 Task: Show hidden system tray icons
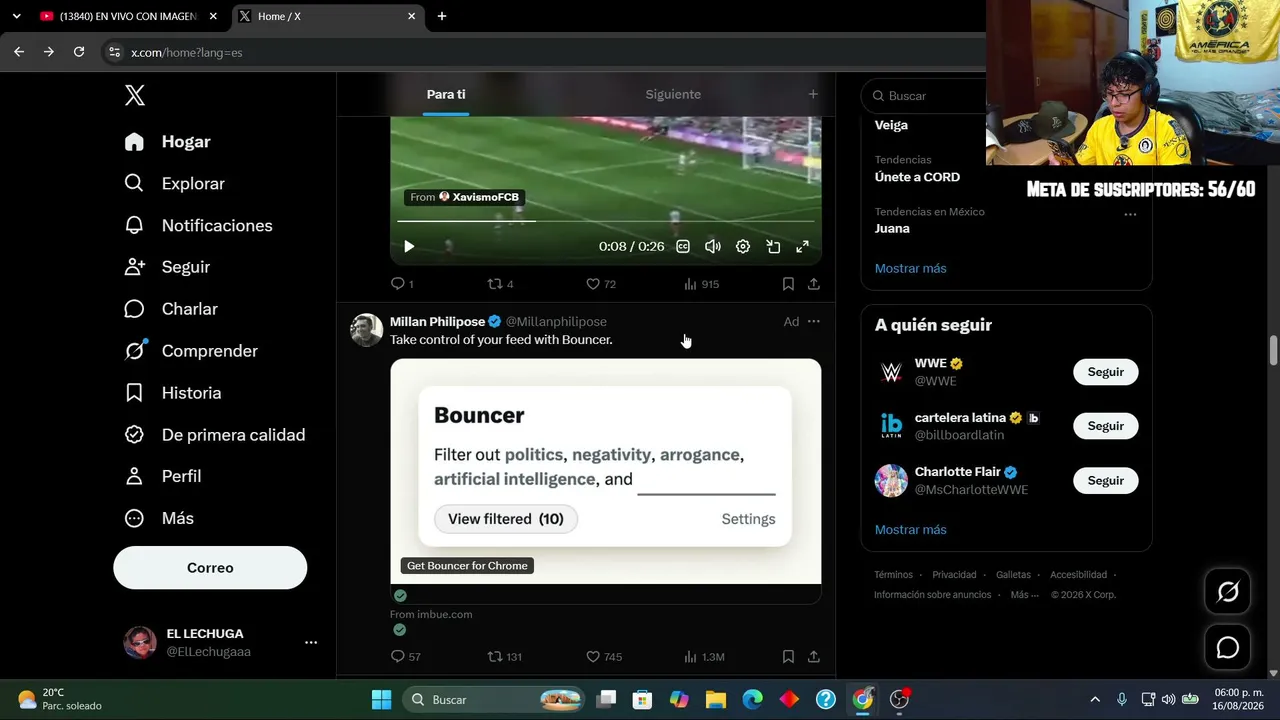pyautogui.click(x=1095, y=699)
